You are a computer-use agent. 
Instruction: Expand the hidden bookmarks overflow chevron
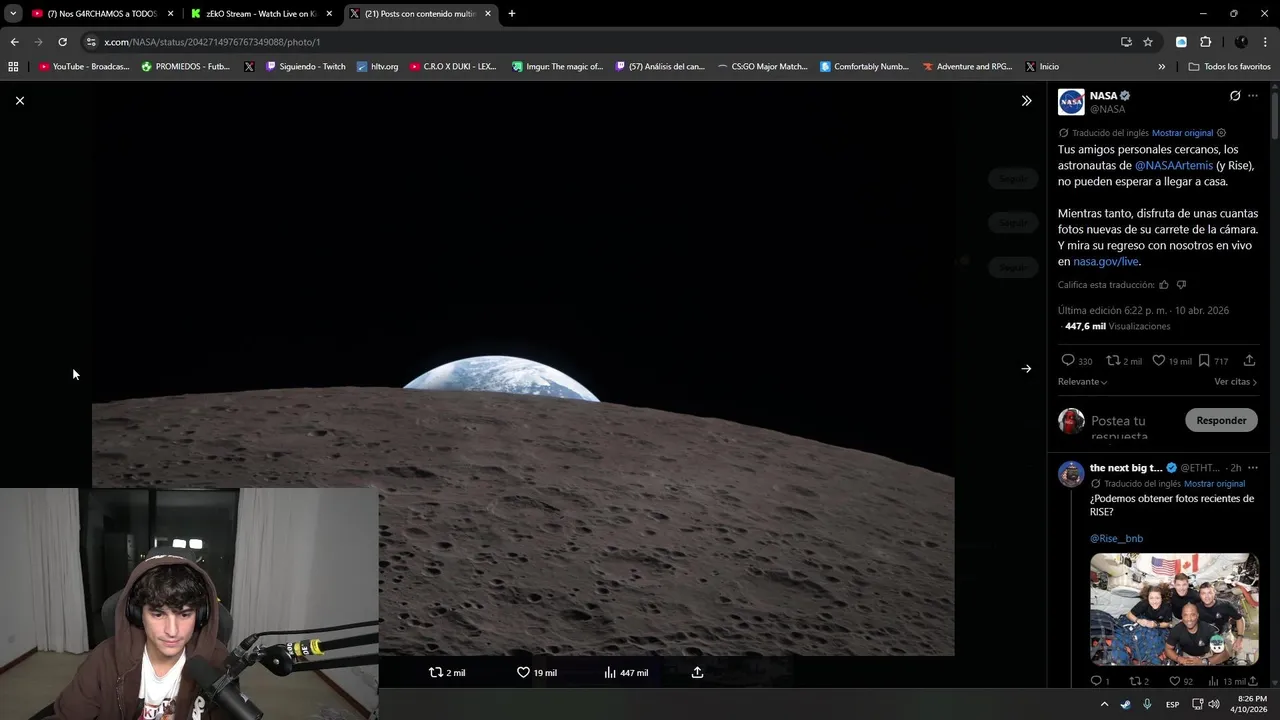point(1161,67)
